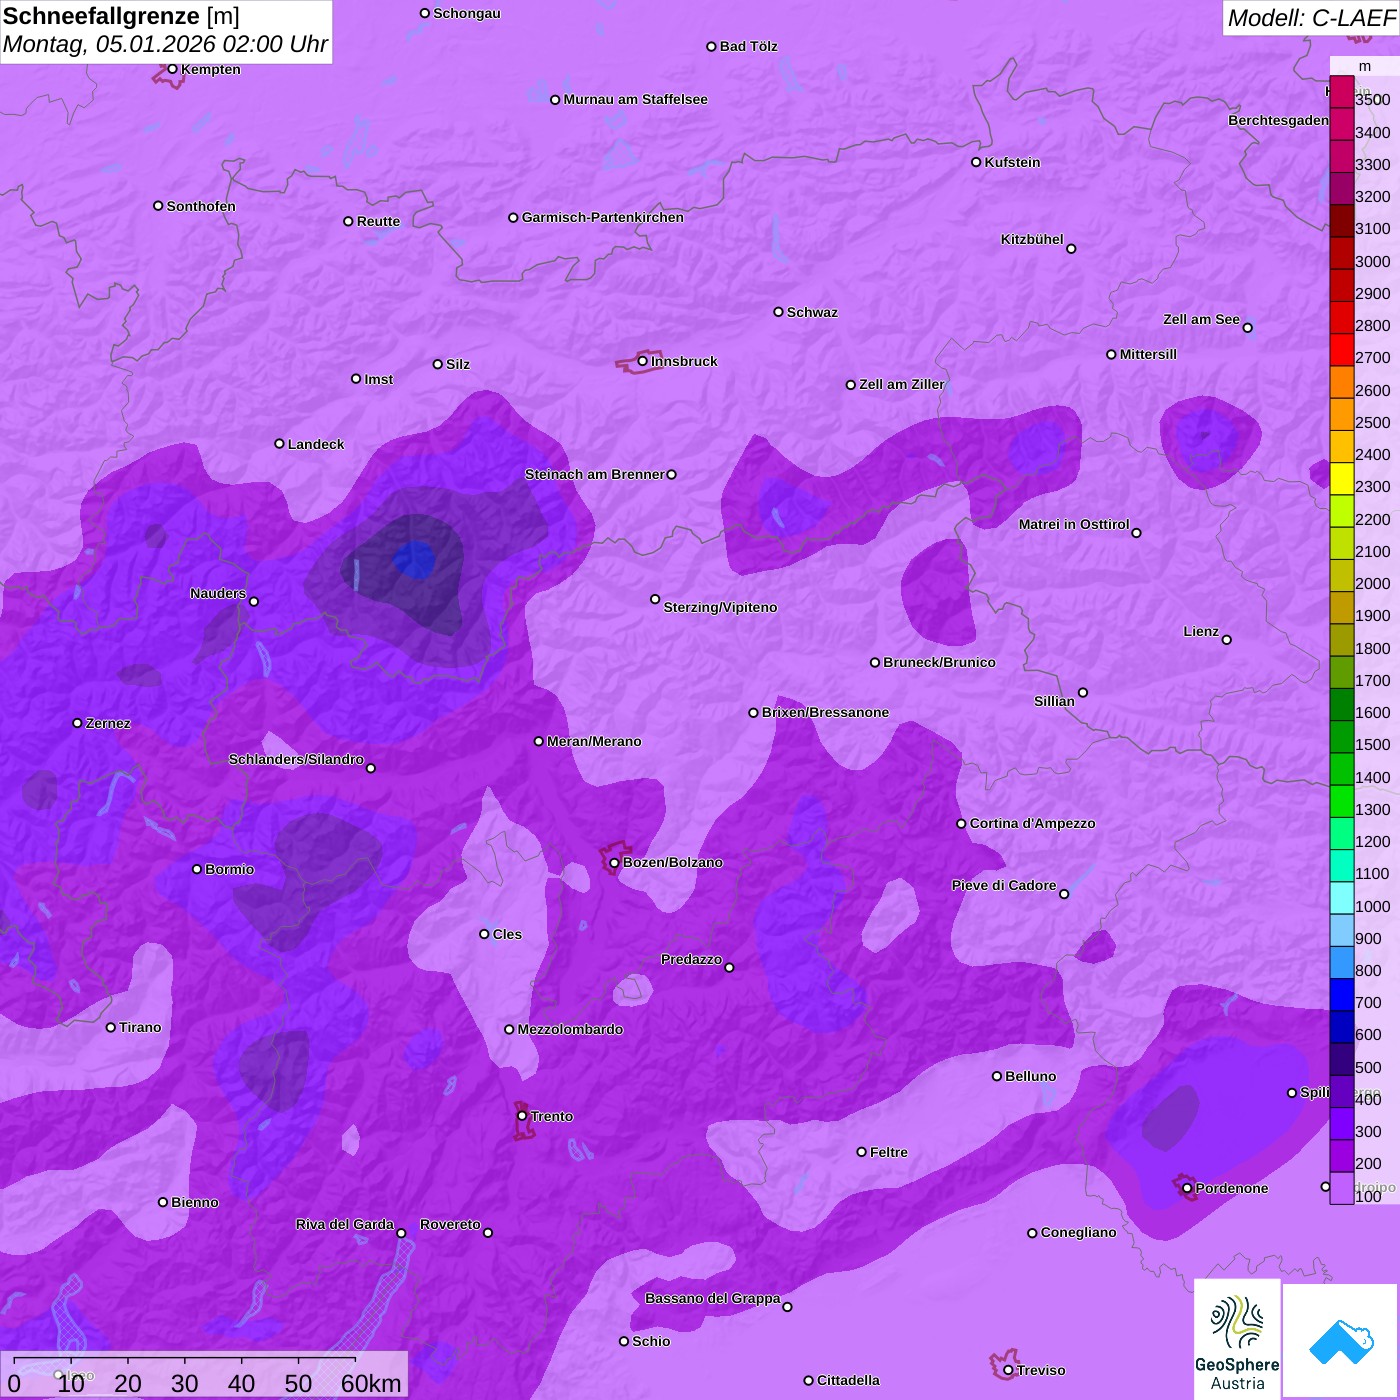This screenshot has width=1400, height=1400.
Task: Select the Bormio marker dot
Action: (x=197, y=869)
